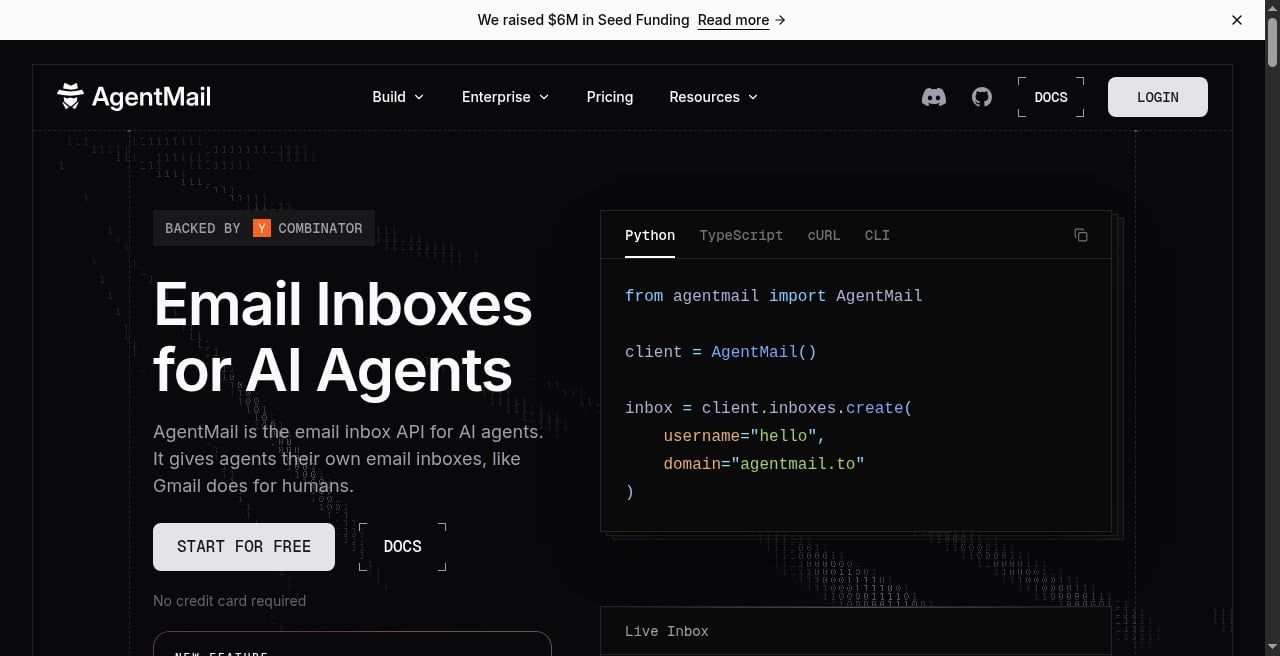Click the client = AgentMail() code line
1280x656 pixels.
(721, 352)
